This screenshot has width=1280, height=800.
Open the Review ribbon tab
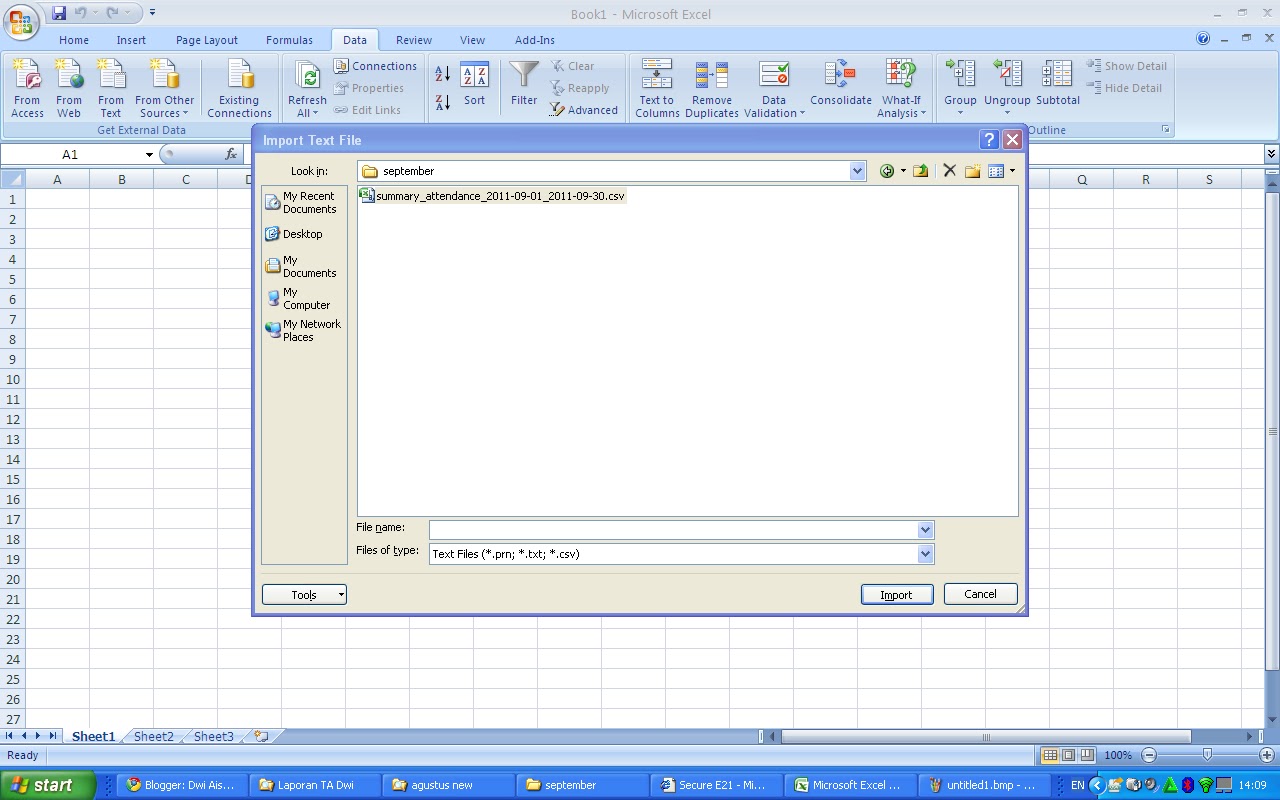point(414,40)
